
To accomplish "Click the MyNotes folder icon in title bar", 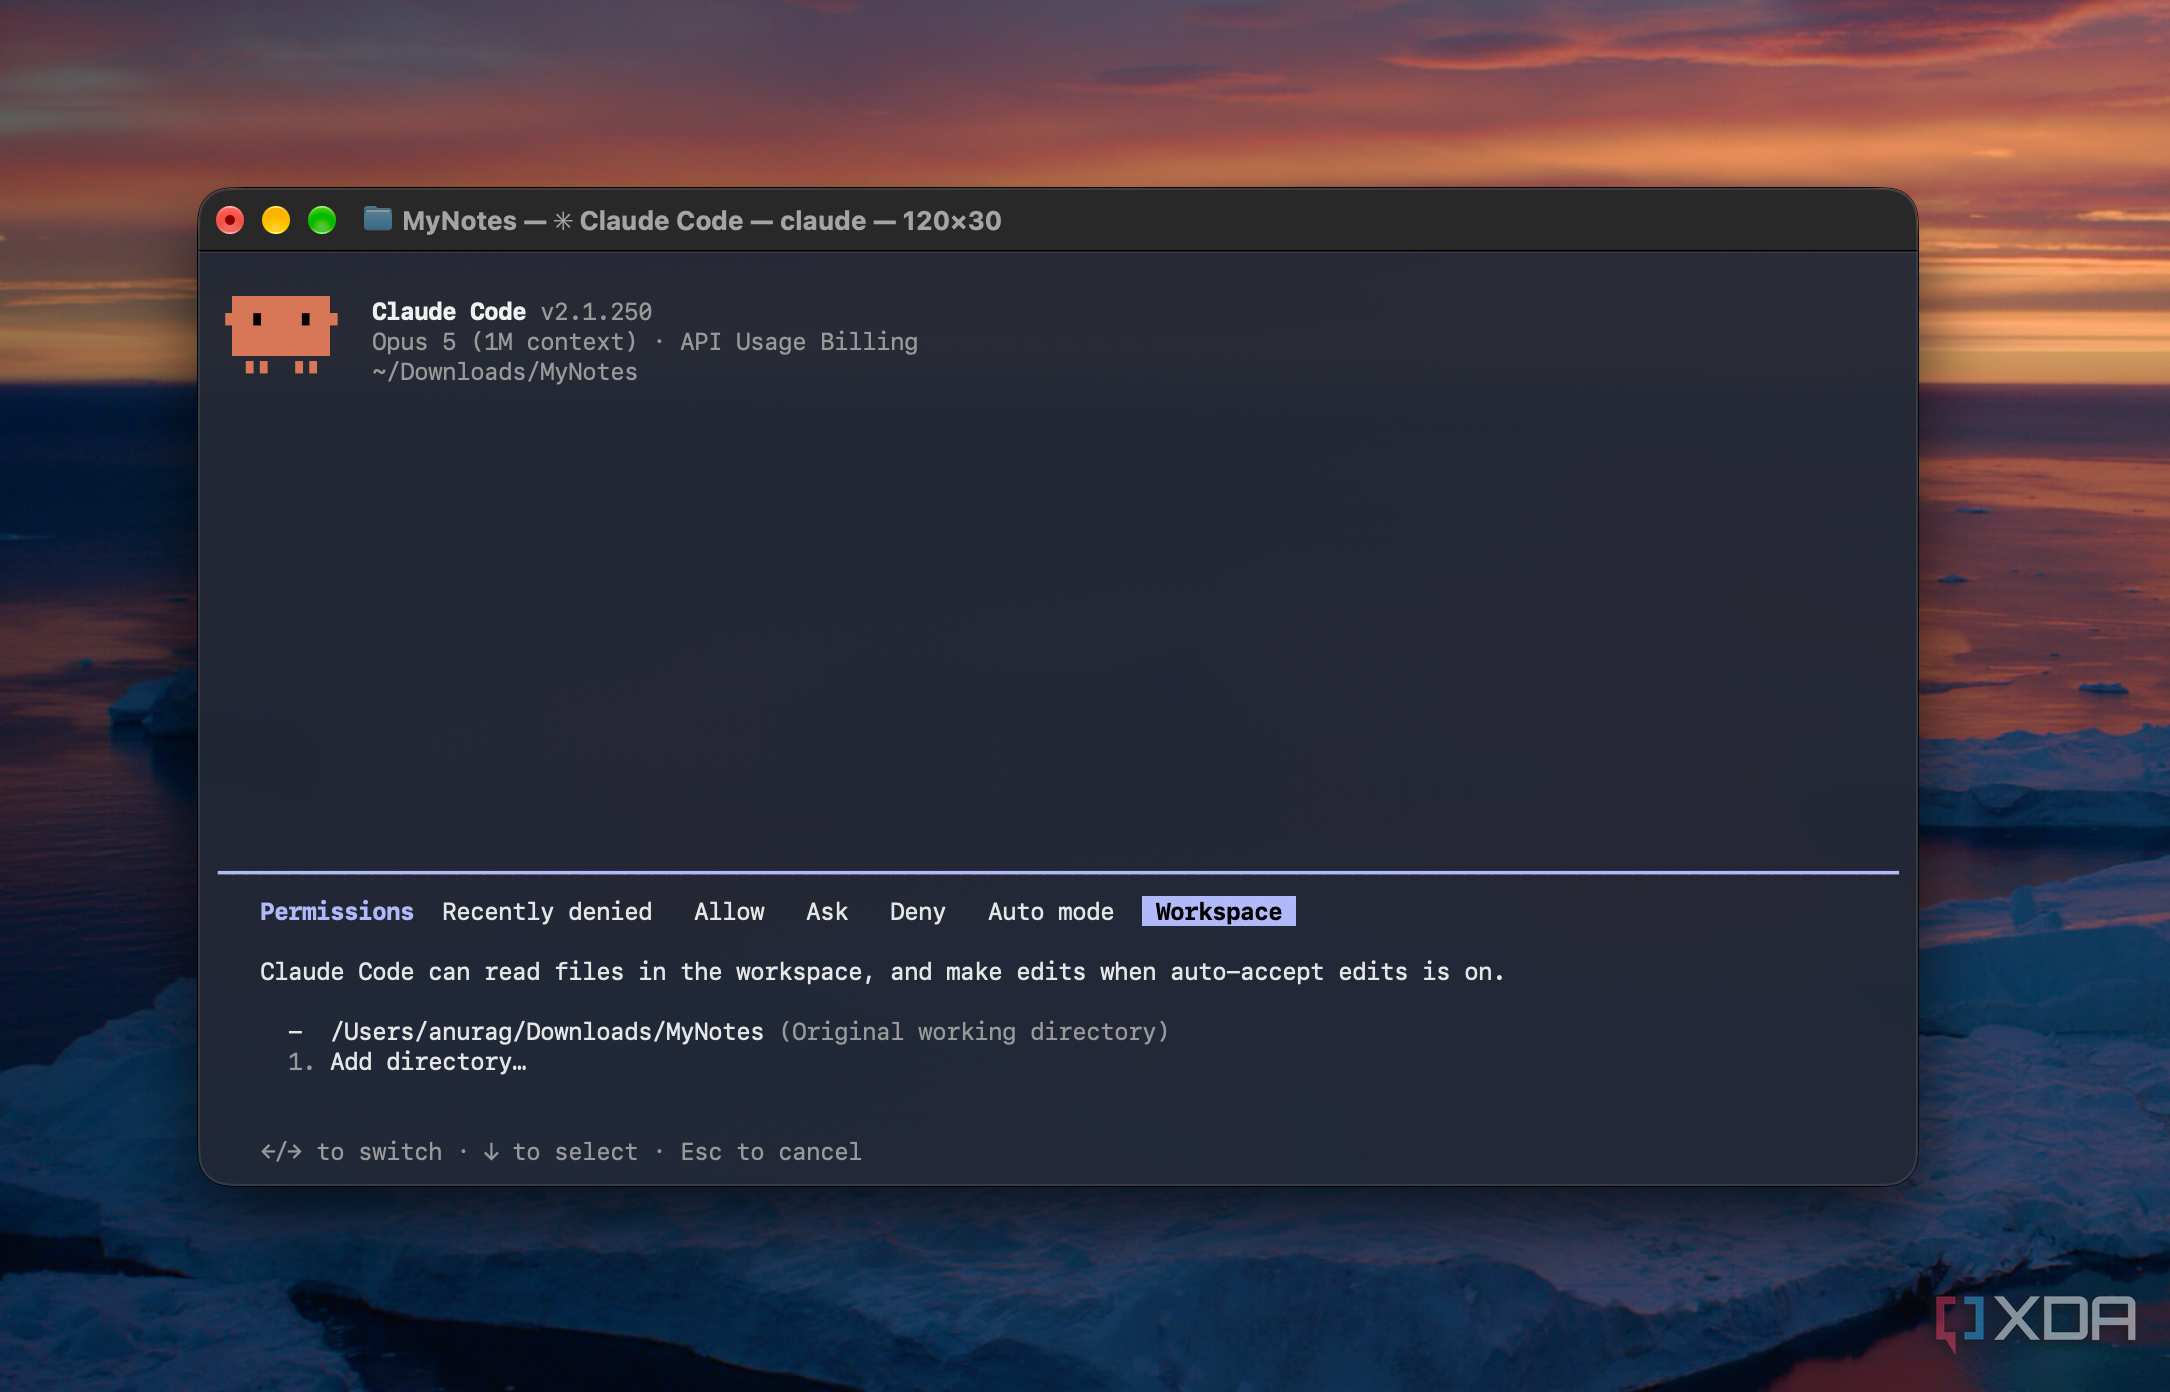I will pyautogui.click(x=377, y=219).
